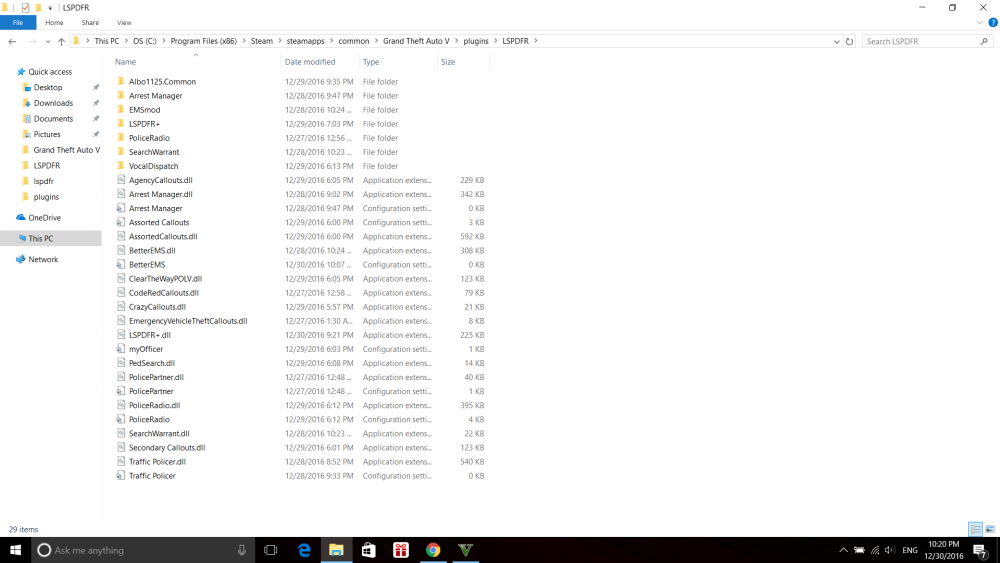Viewport: 1000px width, 563px height.
Task: Open the recent locations dropdown arrow
Action: 48,41
